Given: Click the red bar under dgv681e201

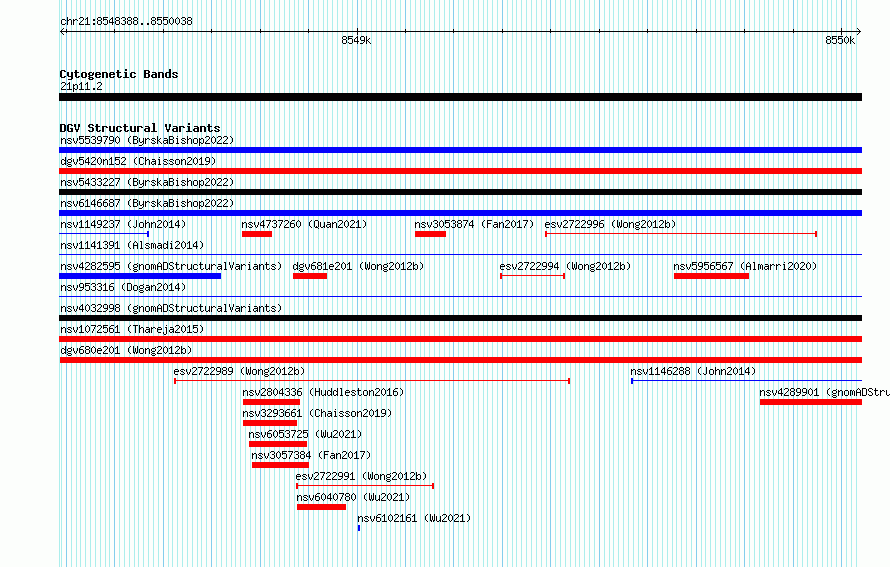Looking at the screenshot, I should (x=310, y=276).
